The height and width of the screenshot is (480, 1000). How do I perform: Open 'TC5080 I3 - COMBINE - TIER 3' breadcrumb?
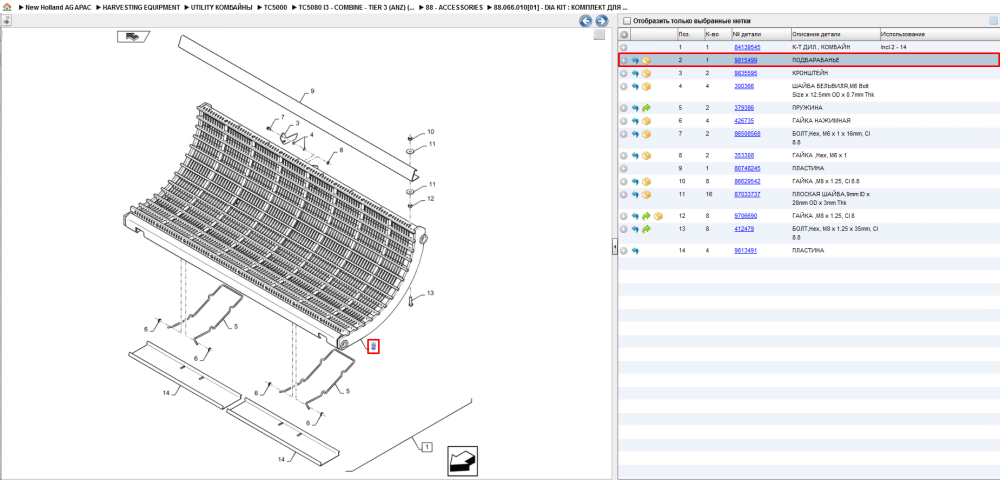[357, 7]
